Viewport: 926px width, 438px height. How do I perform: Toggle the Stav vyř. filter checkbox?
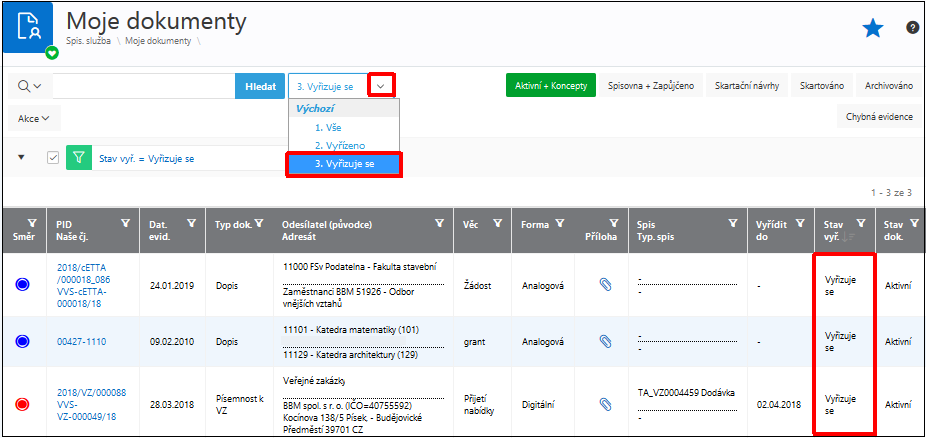click(54, 158)
